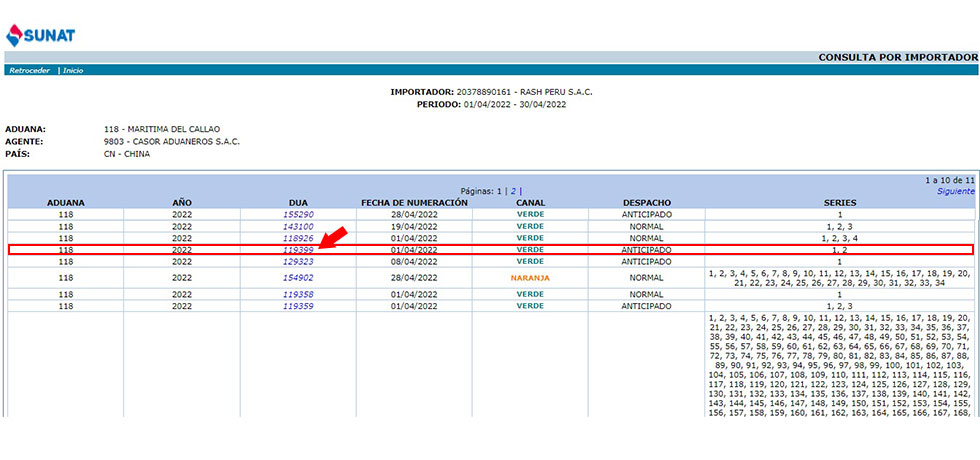Click the DUA column header
The height and width of the screenshot is (460, 980).
[x=298, y=202]
